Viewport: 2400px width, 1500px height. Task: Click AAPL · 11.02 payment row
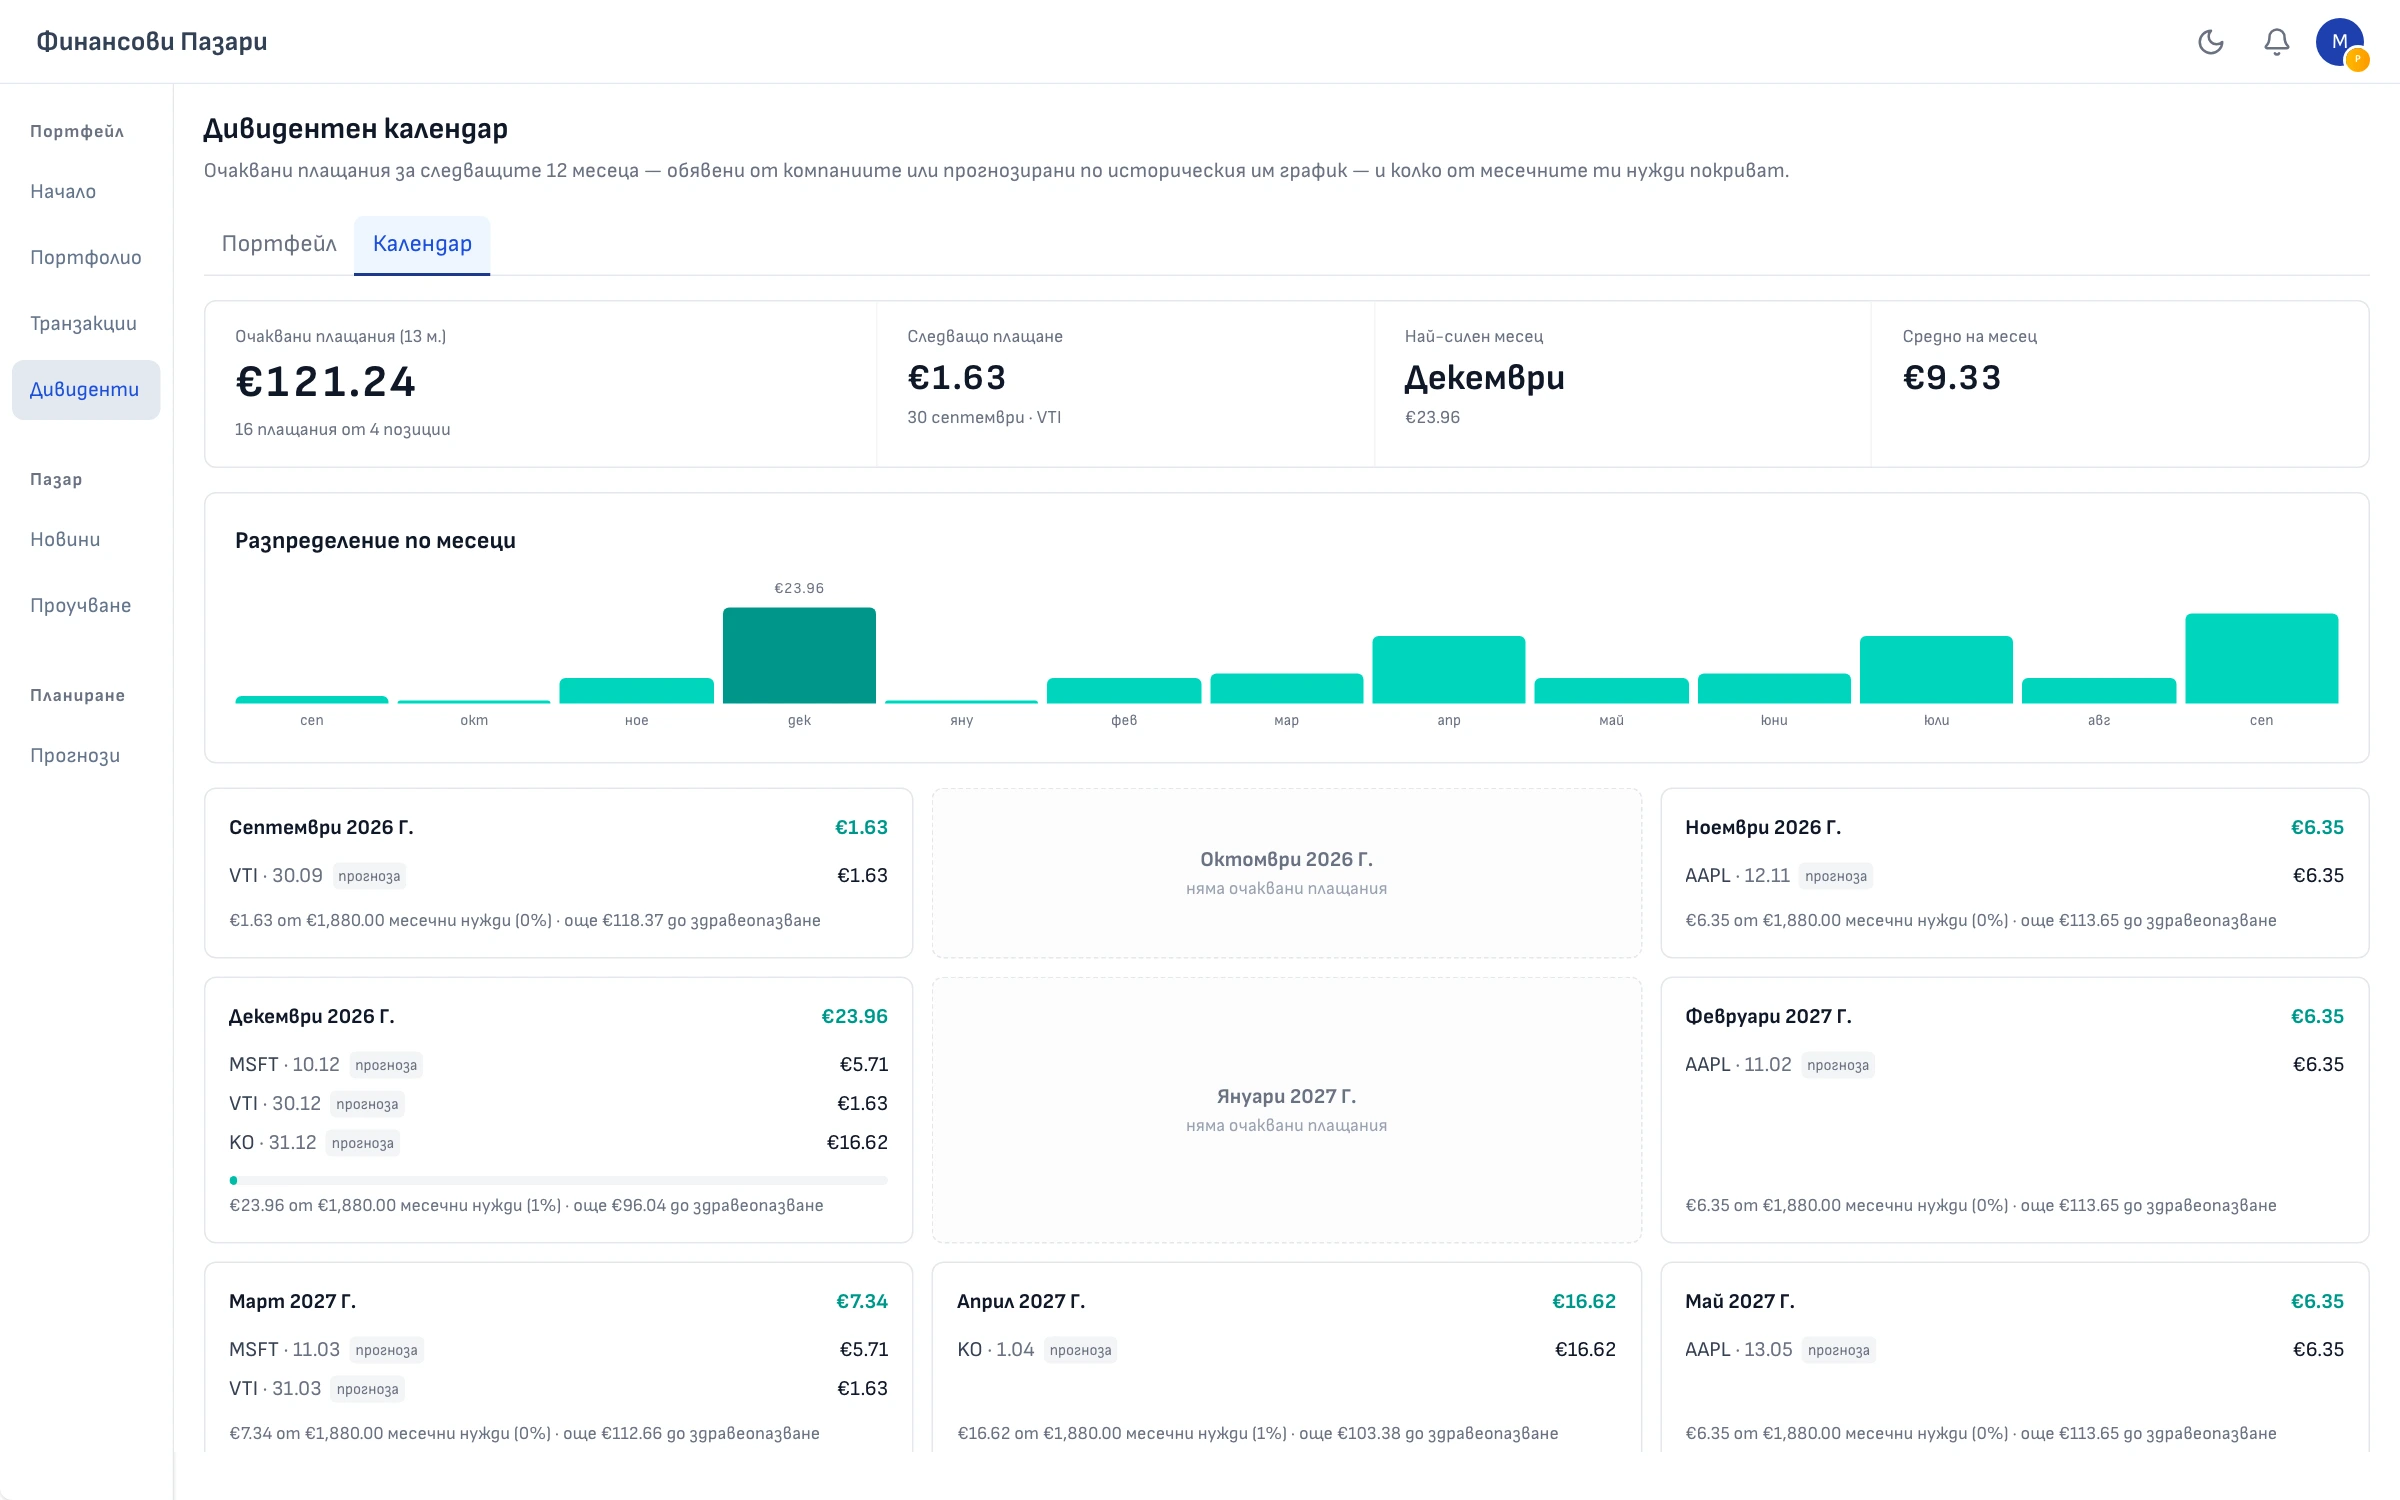(x=2014, y=1064)
